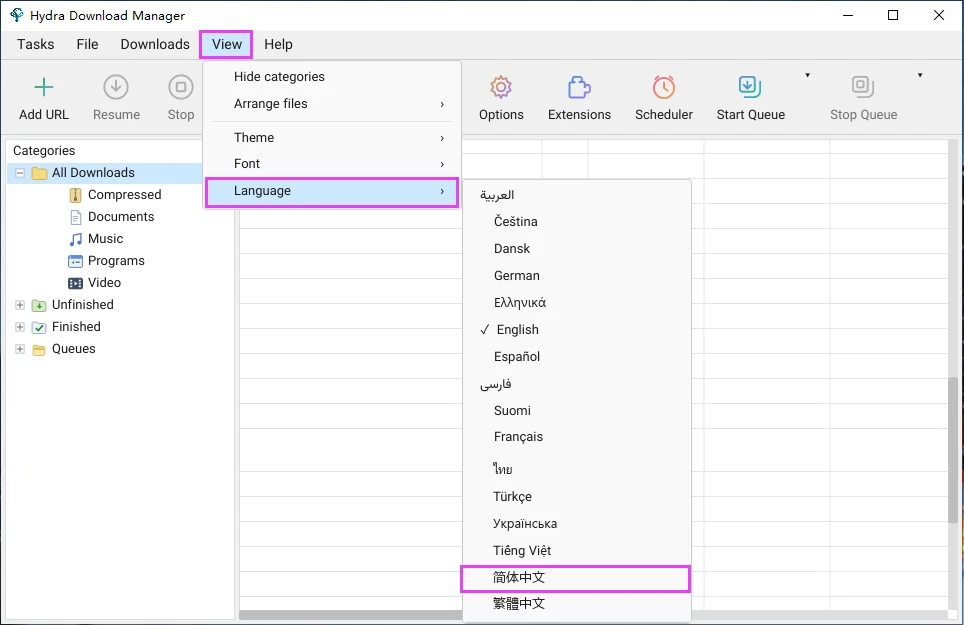Choose German language

pyautogui.click(x=577, y=276)
